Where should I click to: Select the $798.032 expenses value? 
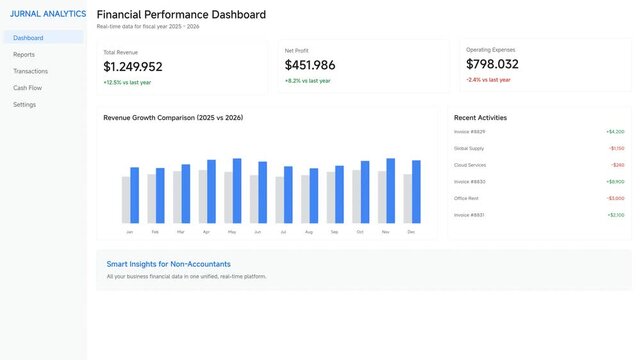pyautogui.click(x=492, y=64)
